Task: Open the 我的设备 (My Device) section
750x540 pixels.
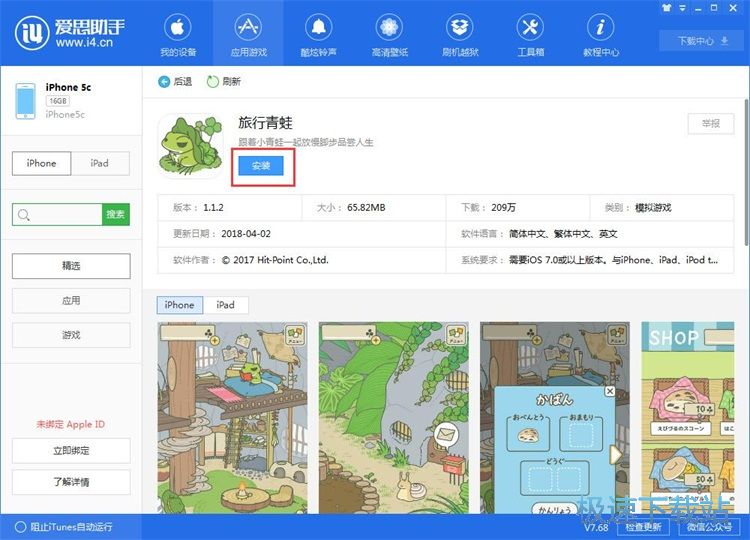Action: (178, 35)
